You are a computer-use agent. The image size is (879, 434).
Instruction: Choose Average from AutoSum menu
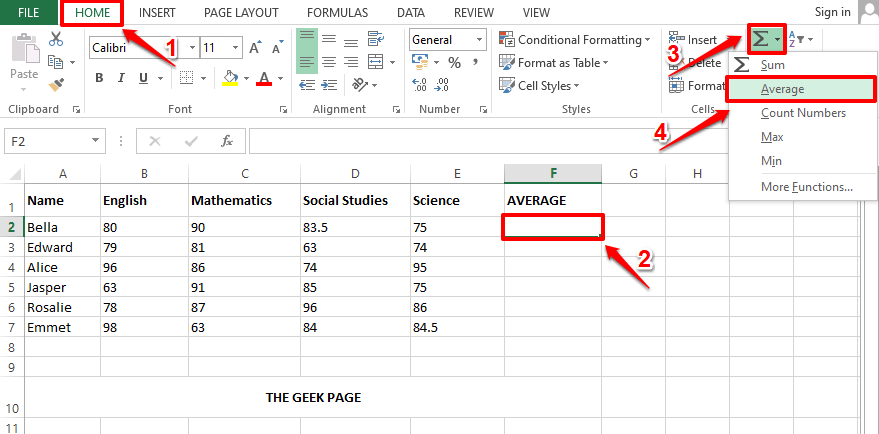(802, 89)
